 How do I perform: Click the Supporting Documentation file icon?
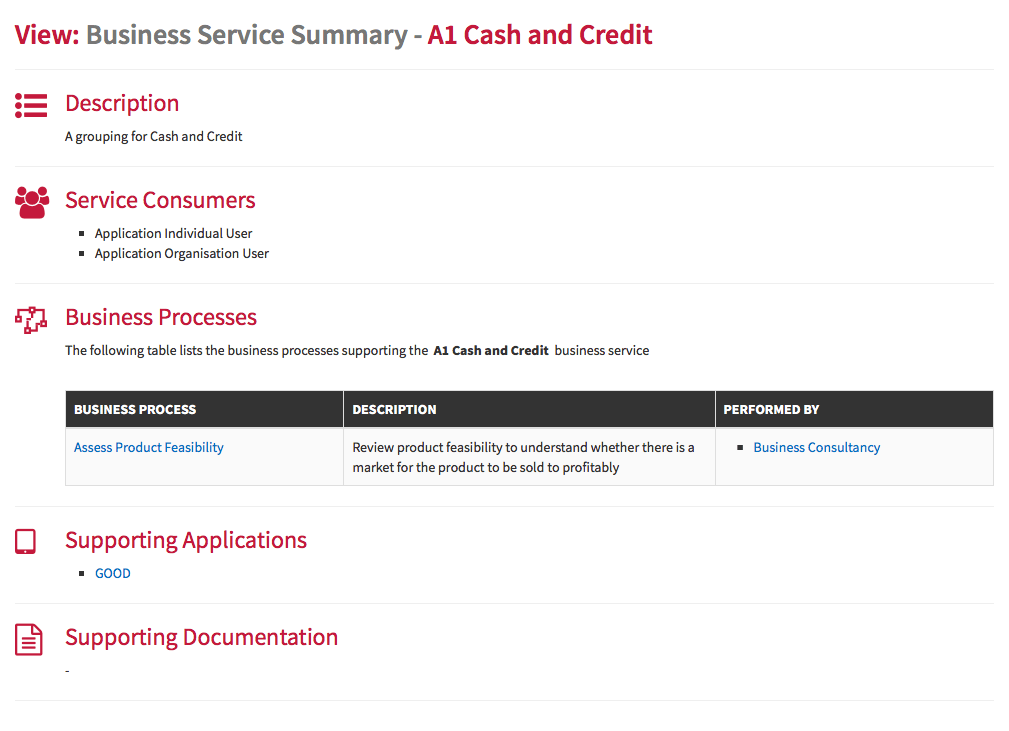click(28, 640)
